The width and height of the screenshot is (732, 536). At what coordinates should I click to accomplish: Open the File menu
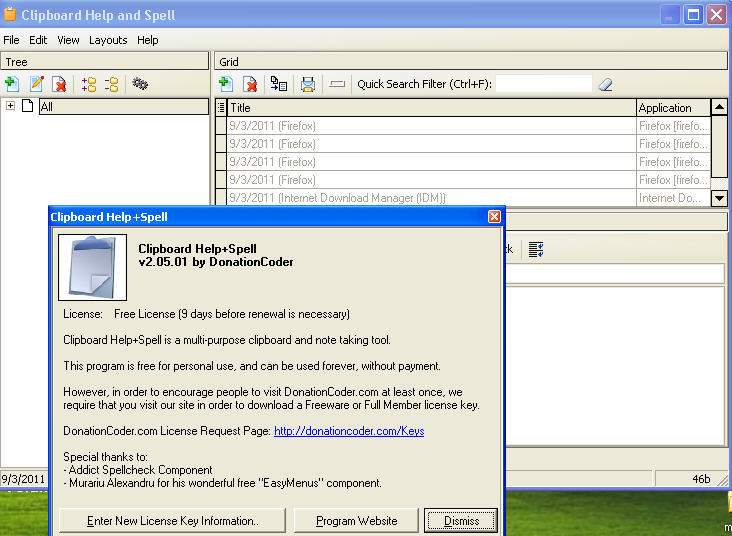[11, 40]
